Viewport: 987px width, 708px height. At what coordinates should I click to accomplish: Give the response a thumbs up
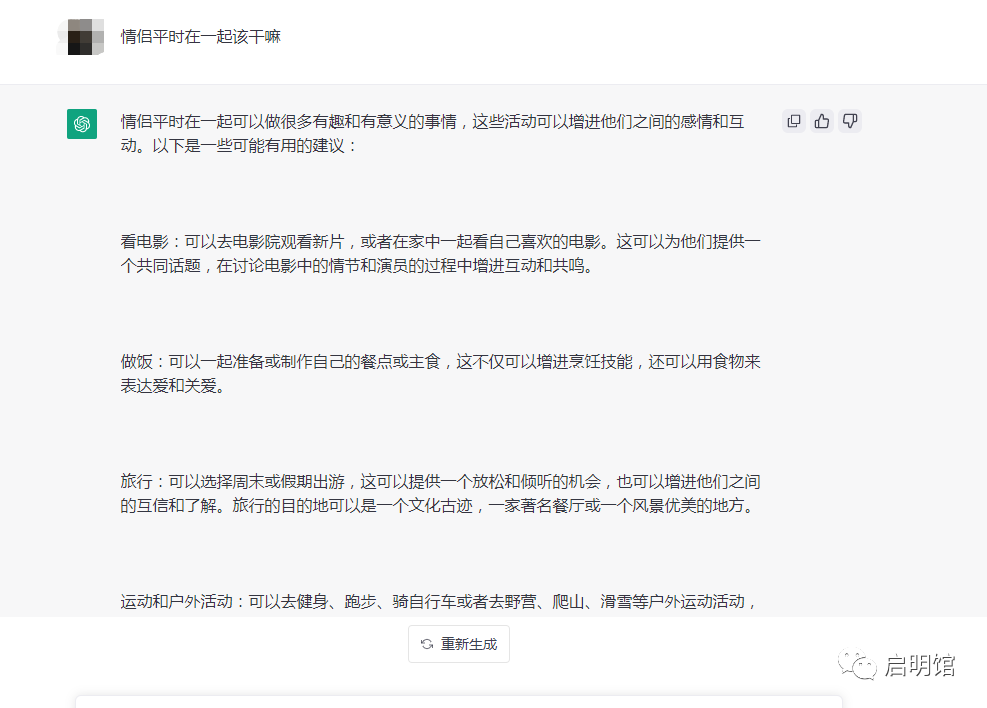pyautogui.click(x=821, y=121)
